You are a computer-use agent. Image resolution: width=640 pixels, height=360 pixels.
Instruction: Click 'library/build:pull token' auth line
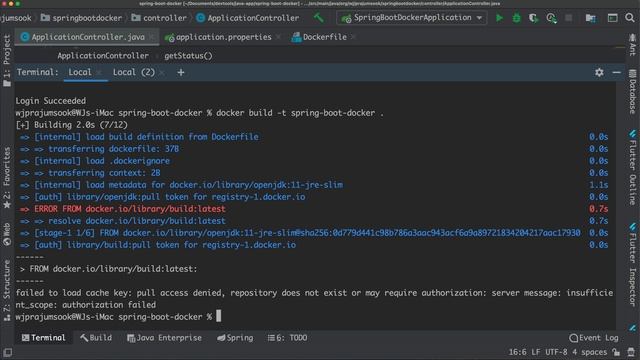pos(158,245)
